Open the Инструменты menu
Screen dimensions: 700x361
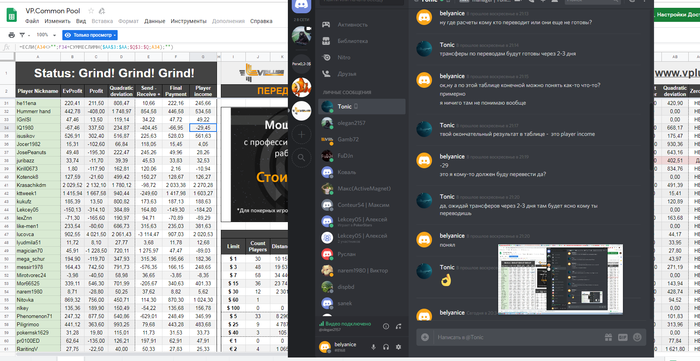188,21
